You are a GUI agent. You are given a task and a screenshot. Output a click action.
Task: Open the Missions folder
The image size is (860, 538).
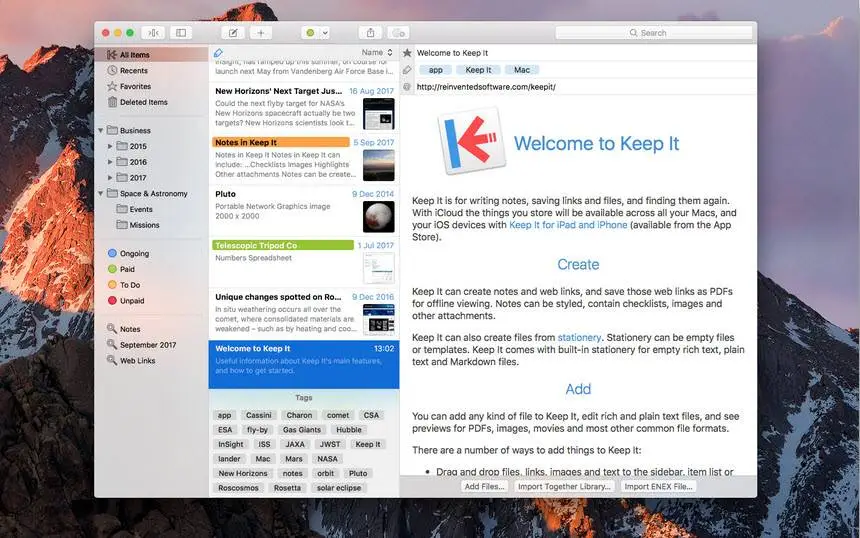tap(138, 225)
